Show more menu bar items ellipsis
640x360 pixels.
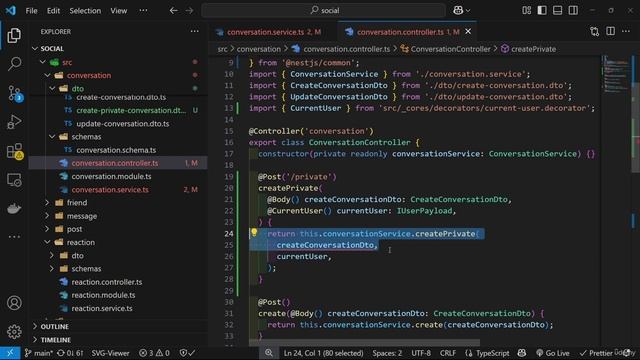point(143,10)
